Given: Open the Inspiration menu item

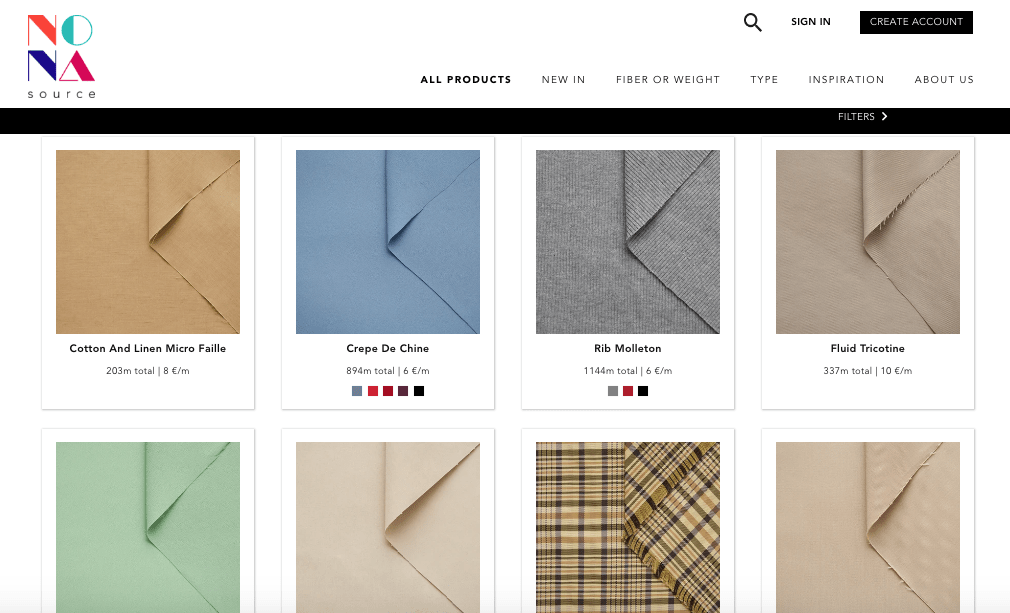Looking at the screenshot, I should (846, 80).
